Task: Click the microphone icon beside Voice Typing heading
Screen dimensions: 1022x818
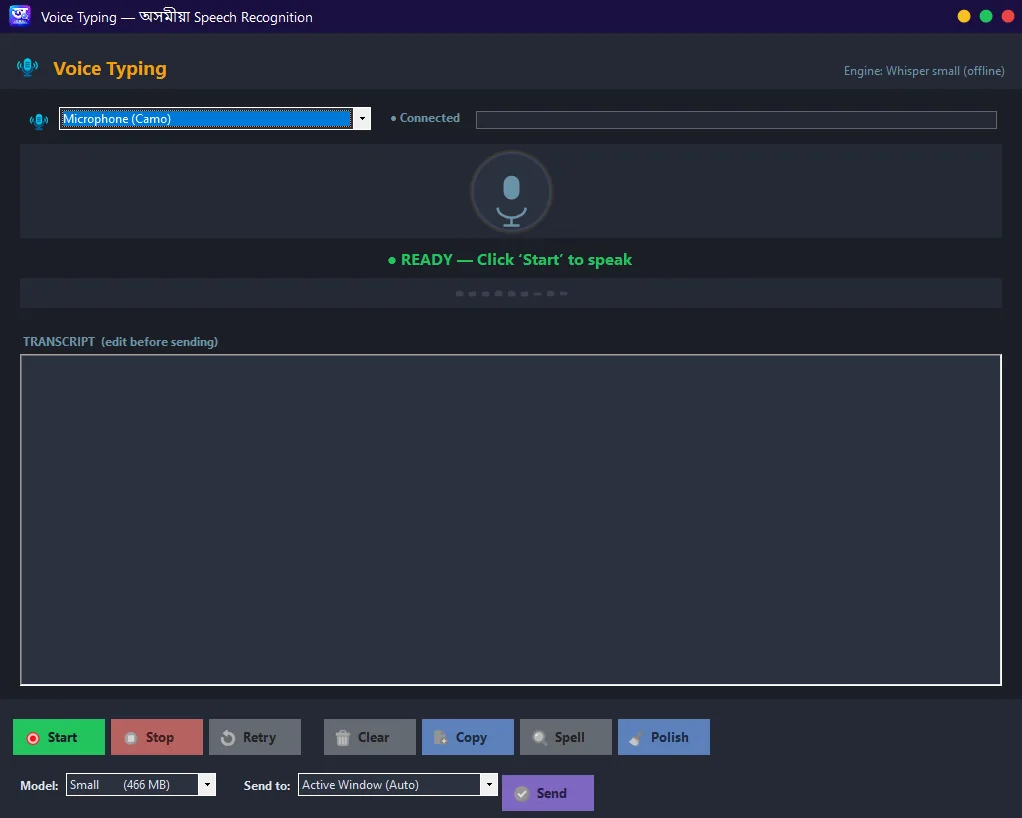Action: [x=27, y=67]
